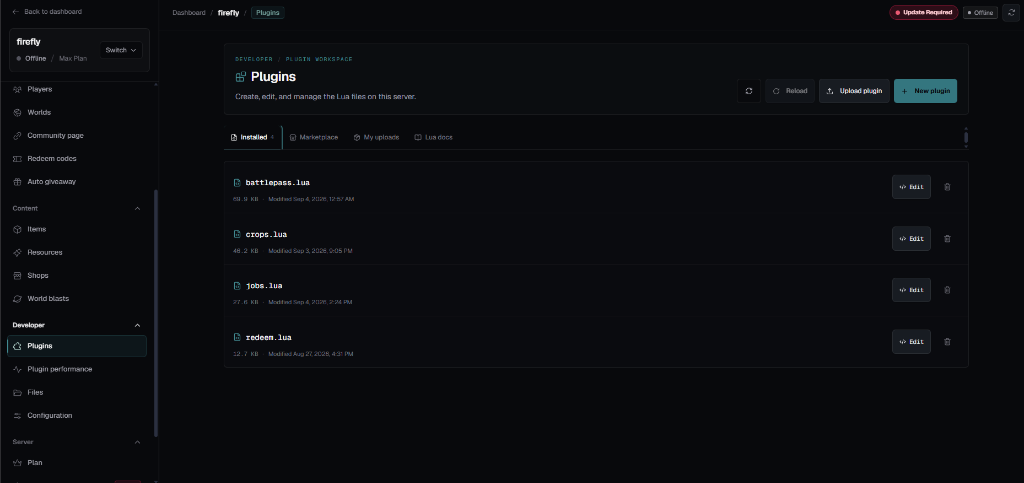The width and height of the screenshot is (1024, 483).
Task: Collapse the Content section
Action: click(137, 208)
